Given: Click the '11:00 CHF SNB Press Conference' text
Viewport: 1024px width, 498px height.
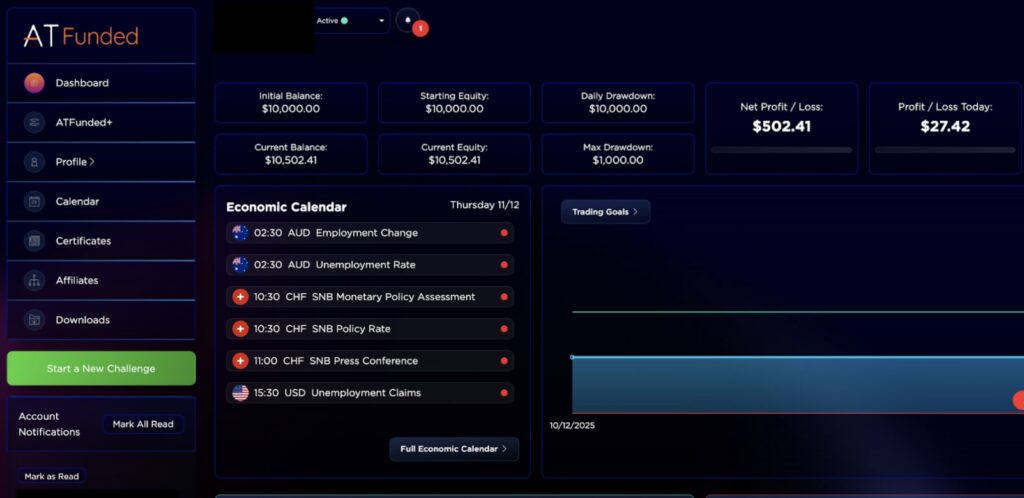Looking at the screenshot, I should coord(336,361).
